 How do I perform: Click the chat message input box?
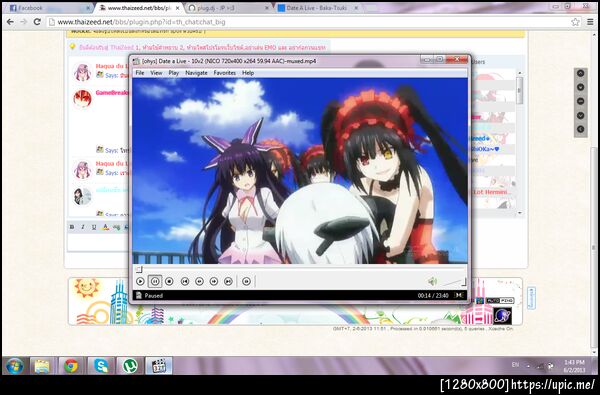click(x=98, y=242)
